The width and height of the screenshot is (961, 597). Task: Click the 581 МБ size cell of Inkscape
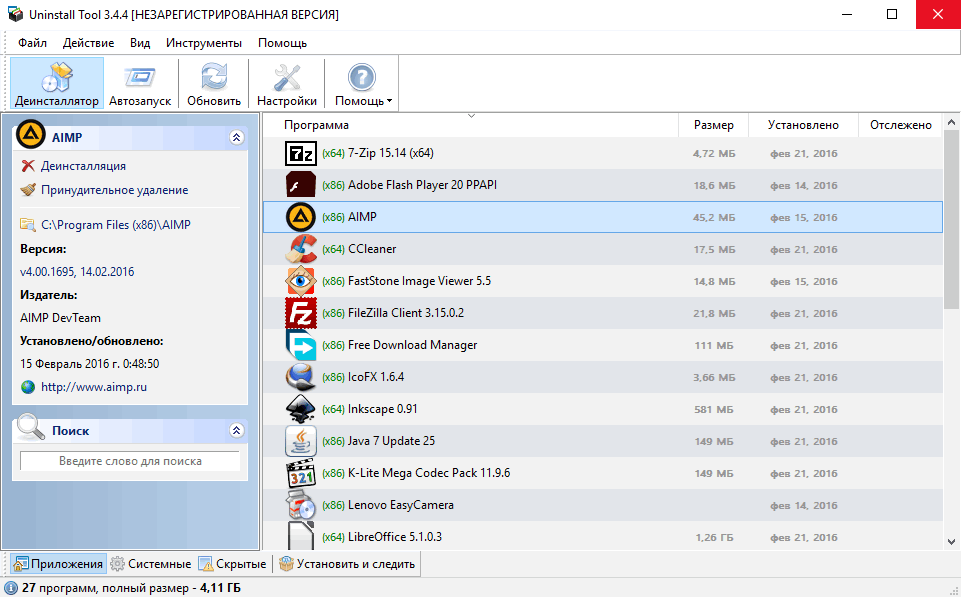click(x=714, y=409)
